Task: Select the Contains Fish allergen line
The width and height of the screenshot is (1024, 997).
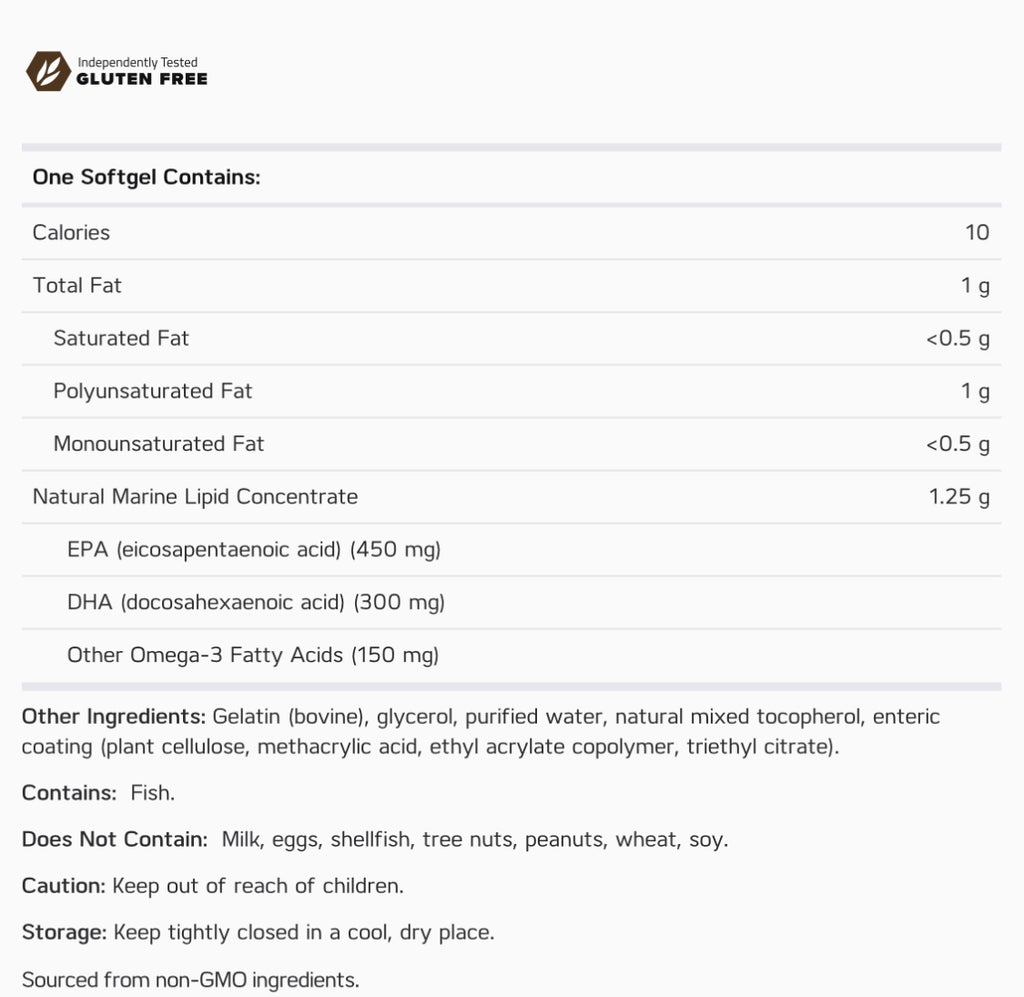Action: click(x=99, y=793)
